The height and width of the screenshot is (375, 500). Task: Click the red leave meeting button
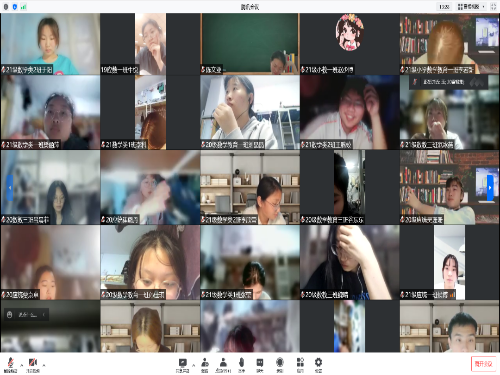click(x=483, y=364)
